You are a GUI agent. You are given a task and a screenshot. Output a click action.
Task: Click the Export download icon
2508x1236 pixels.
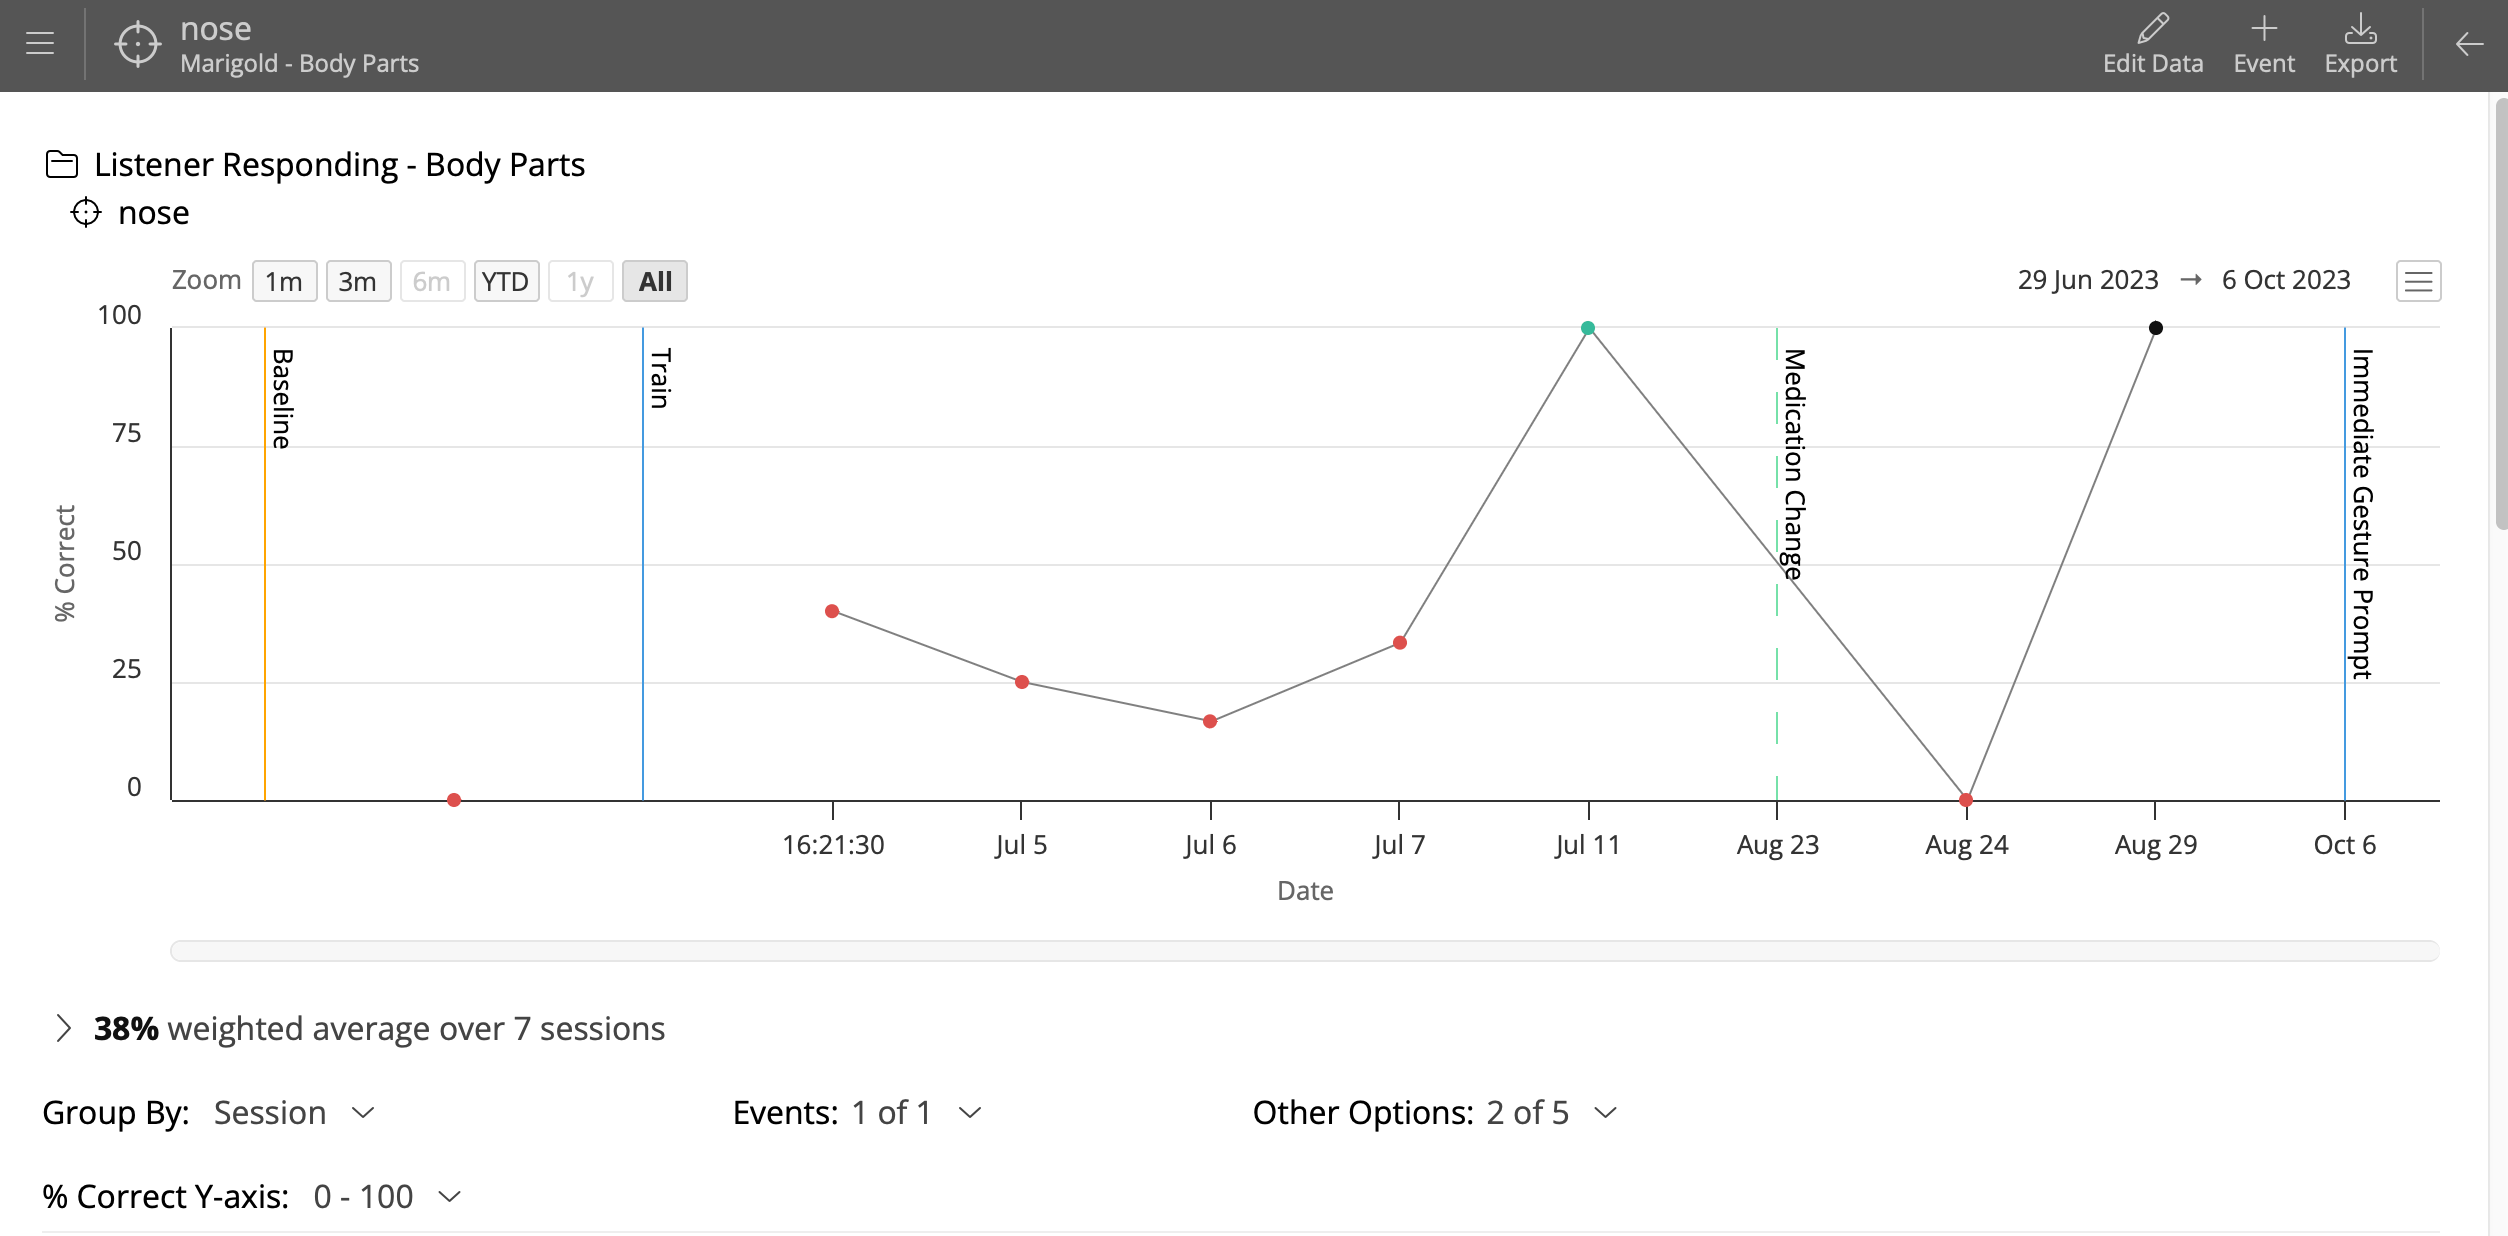point(2360,30)
